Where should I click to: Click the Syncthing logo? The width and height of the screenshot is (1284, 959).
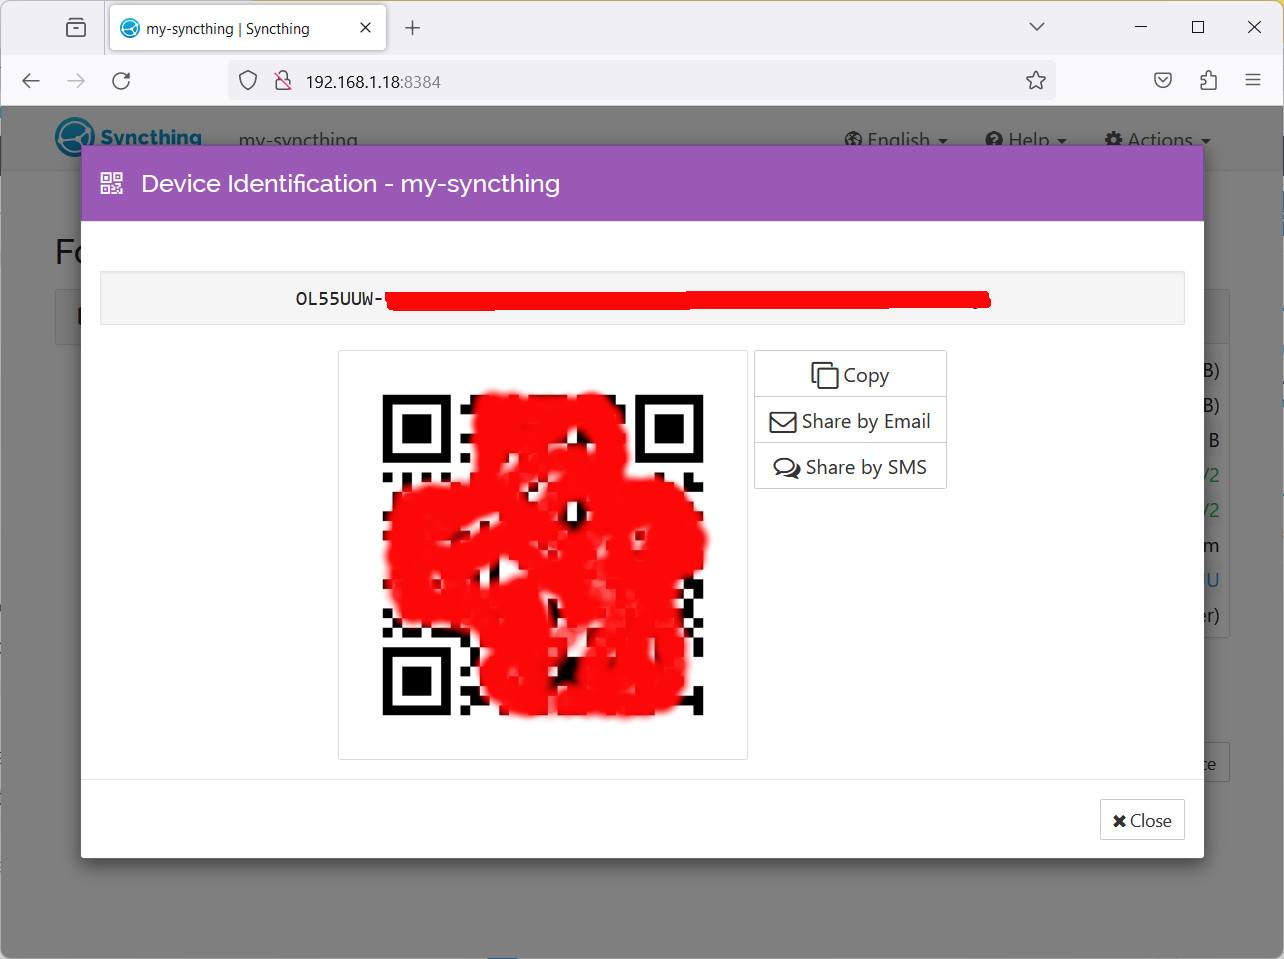pyautogui.click(x=129, y=137)
